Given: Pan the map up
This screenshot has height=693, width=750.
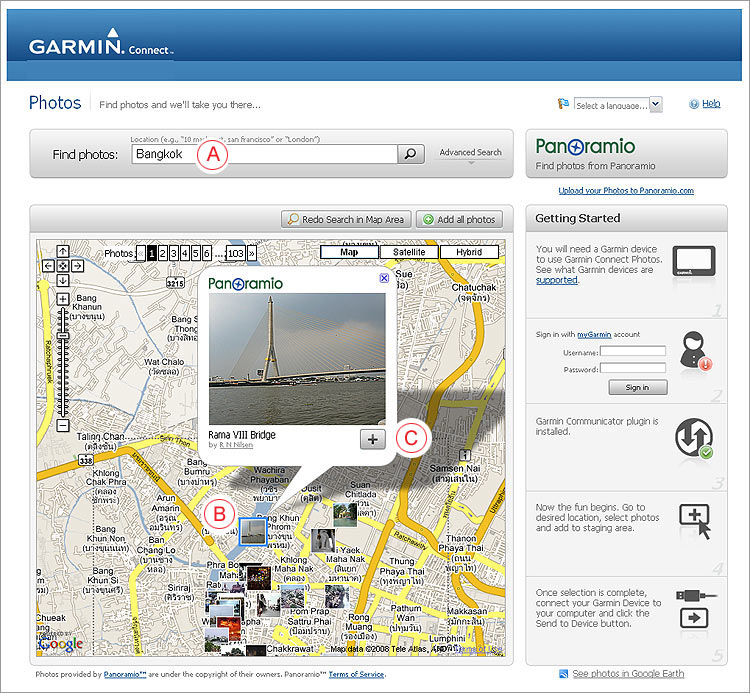Looking at the screenshot, I should [x=62, y=252].
